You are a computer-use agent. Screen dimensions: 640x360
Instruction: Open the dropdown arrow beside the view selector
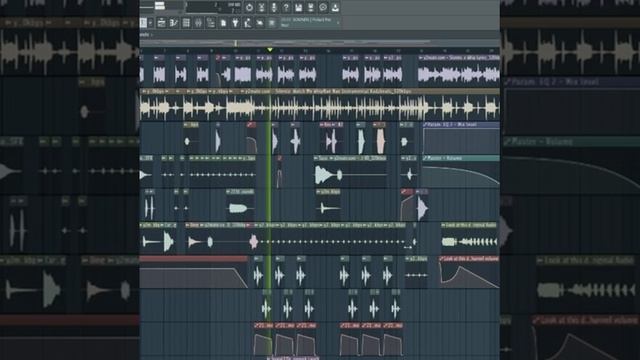pos(151,23)
